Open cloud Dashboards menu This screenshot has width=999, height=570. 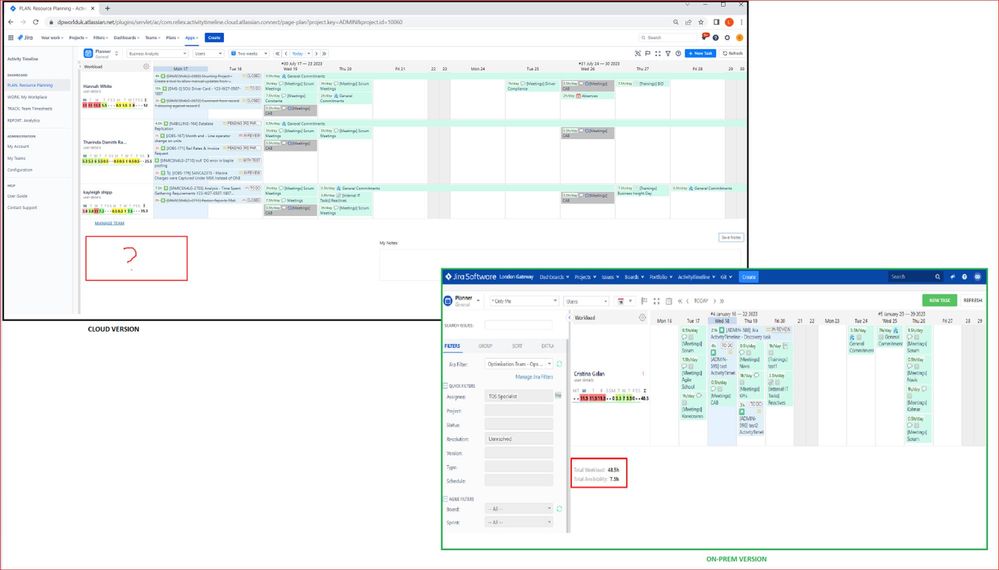click(x=126, y=38)
